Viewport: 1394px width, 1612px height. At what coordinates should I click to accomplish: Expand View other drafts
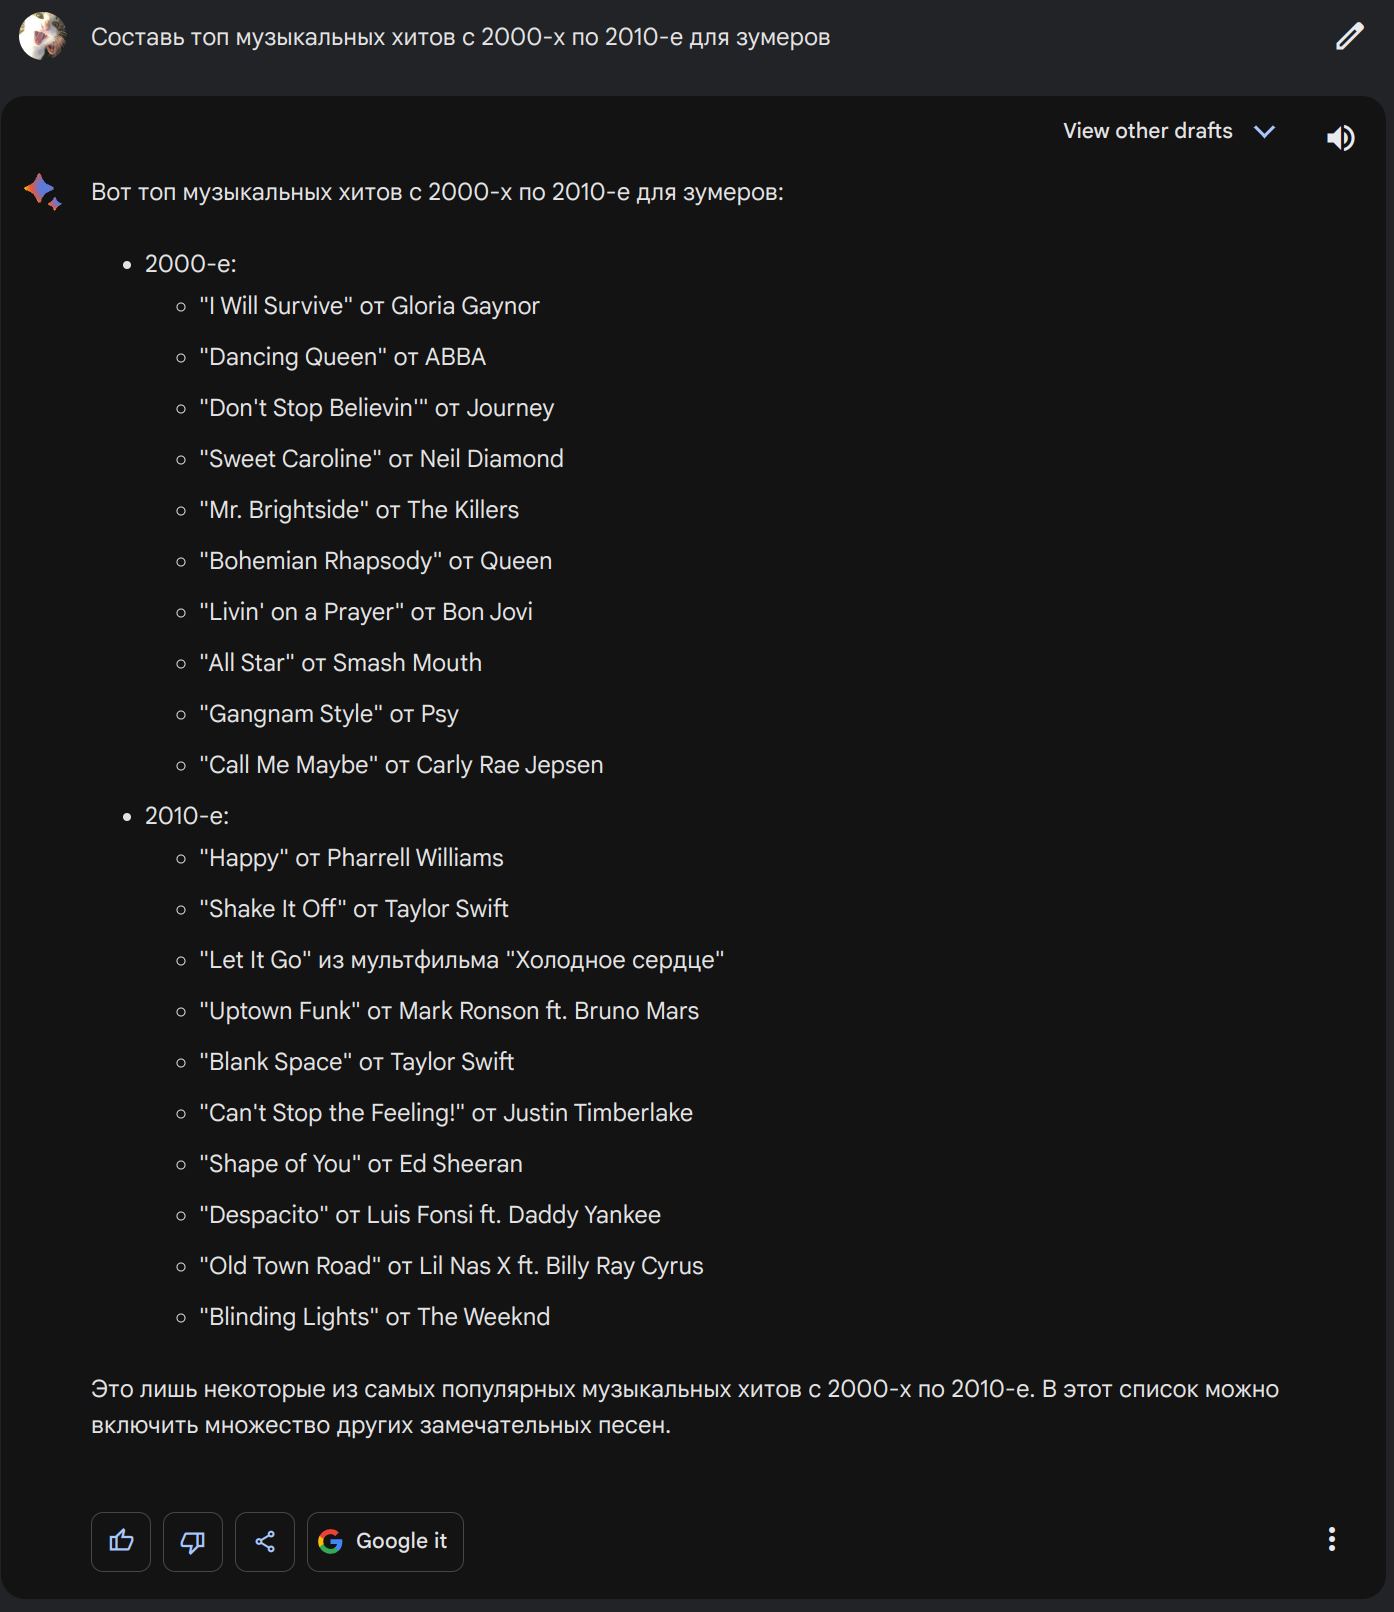pos(1147,131)
